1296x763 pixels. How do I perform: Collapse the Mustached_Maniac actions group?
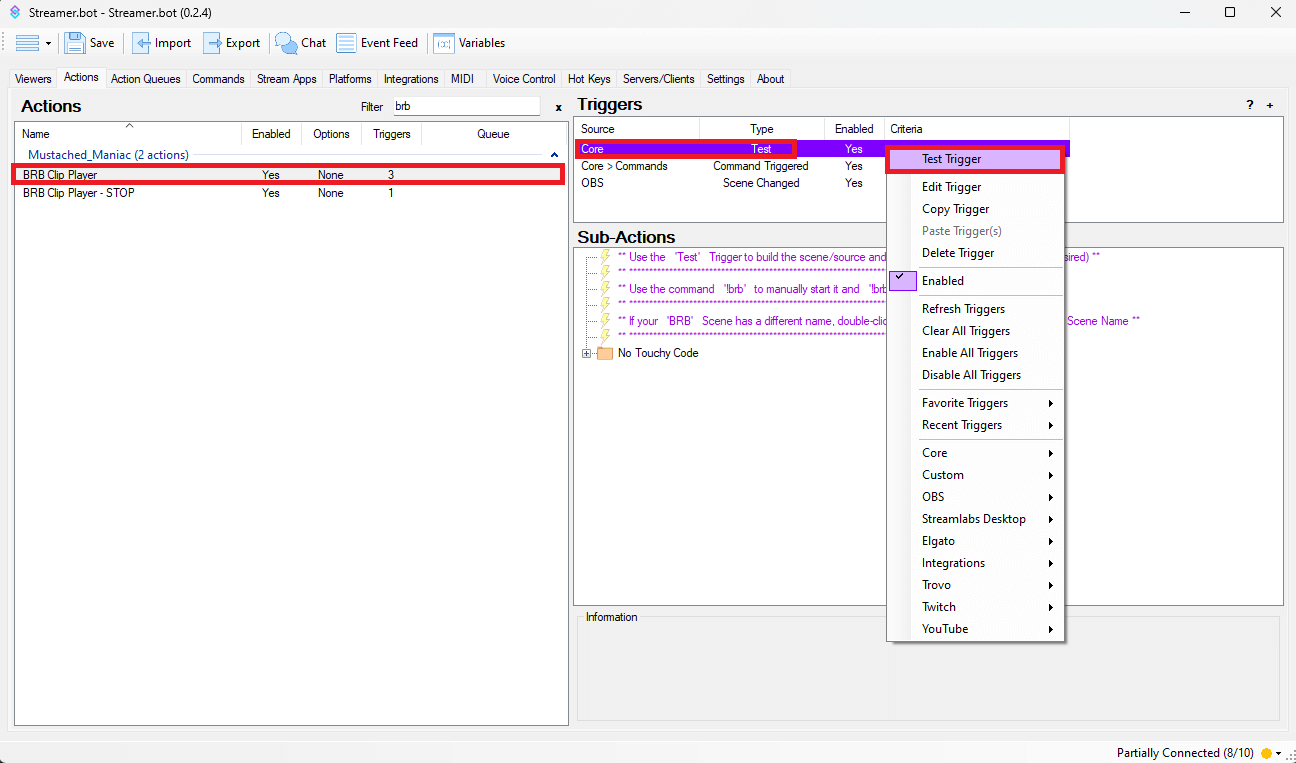click(554, 155)
